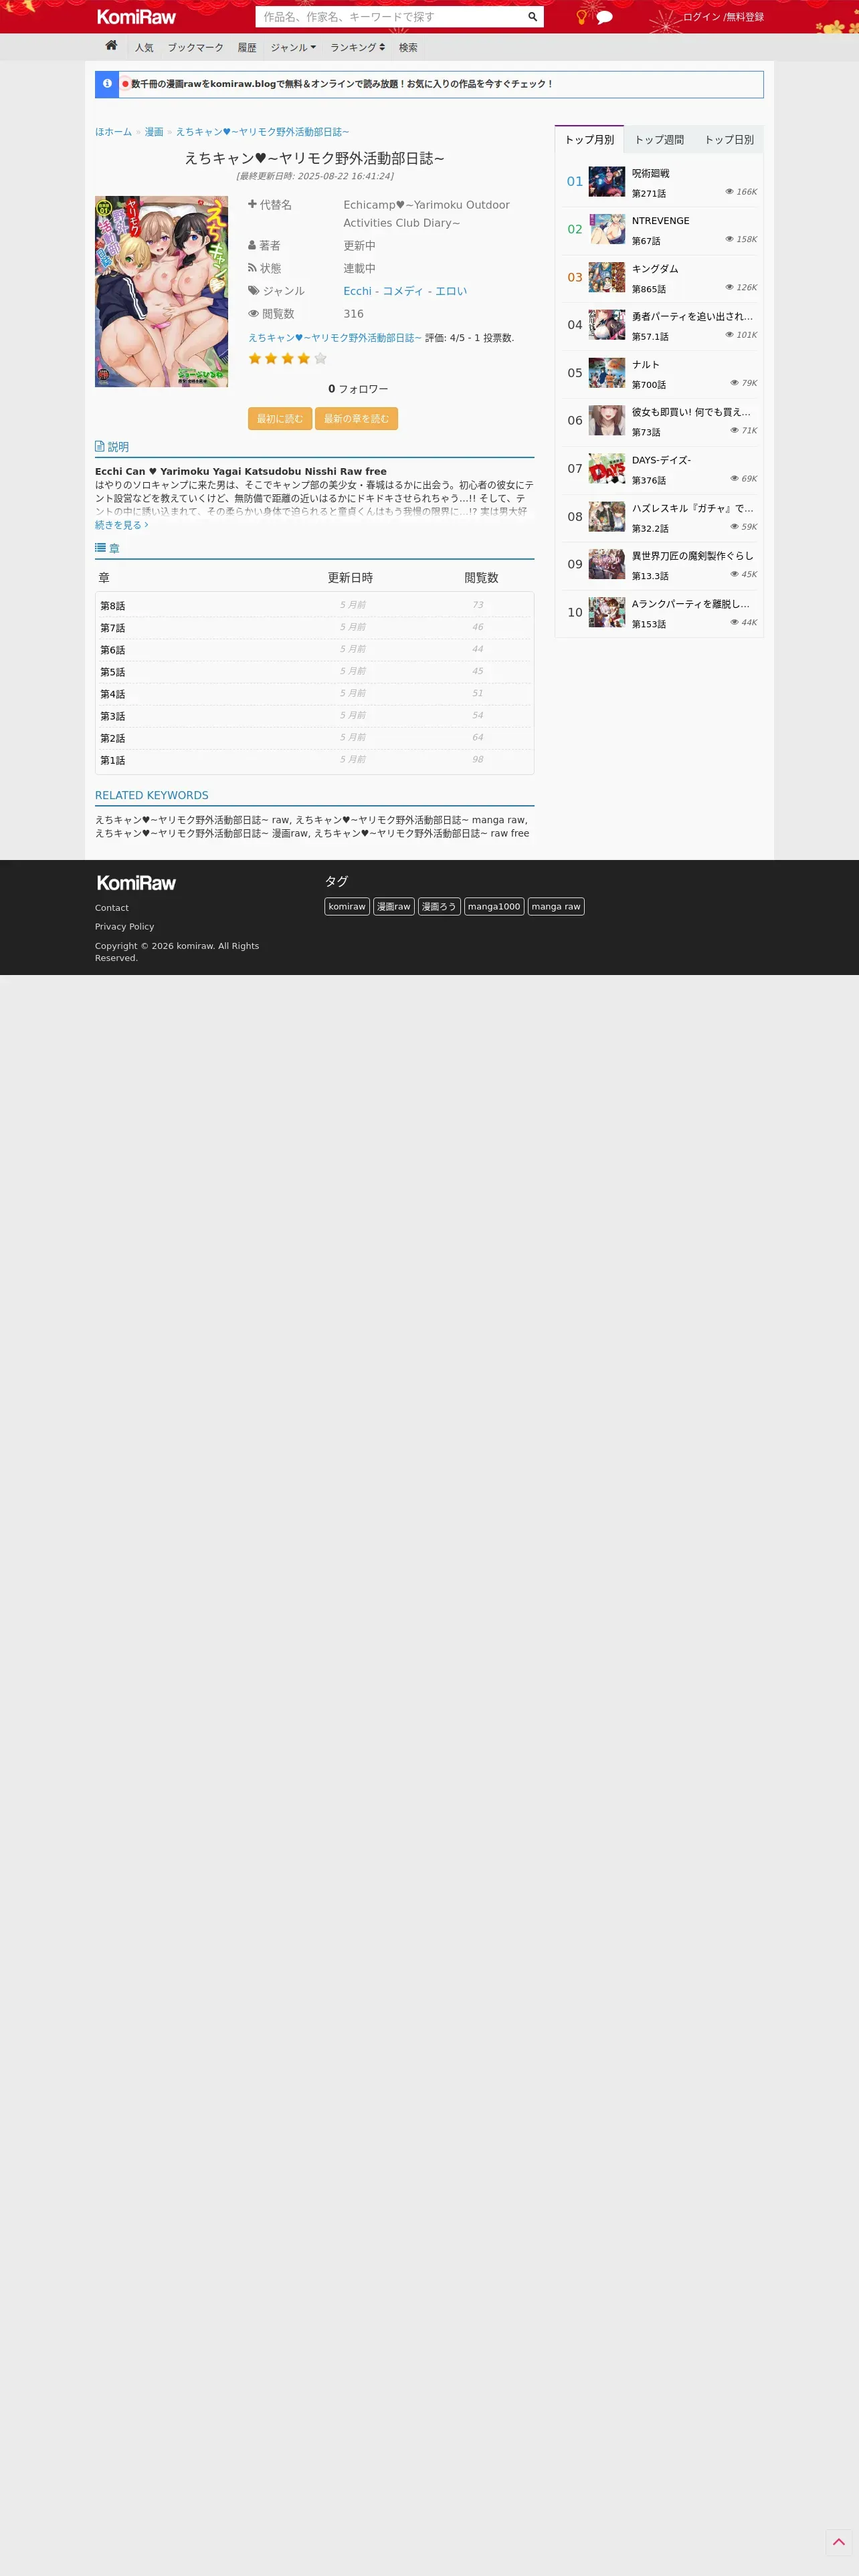This screenshot has height=2576, width=859.
Task: Click the blue info icon in the notice
Action: point(107,84)
